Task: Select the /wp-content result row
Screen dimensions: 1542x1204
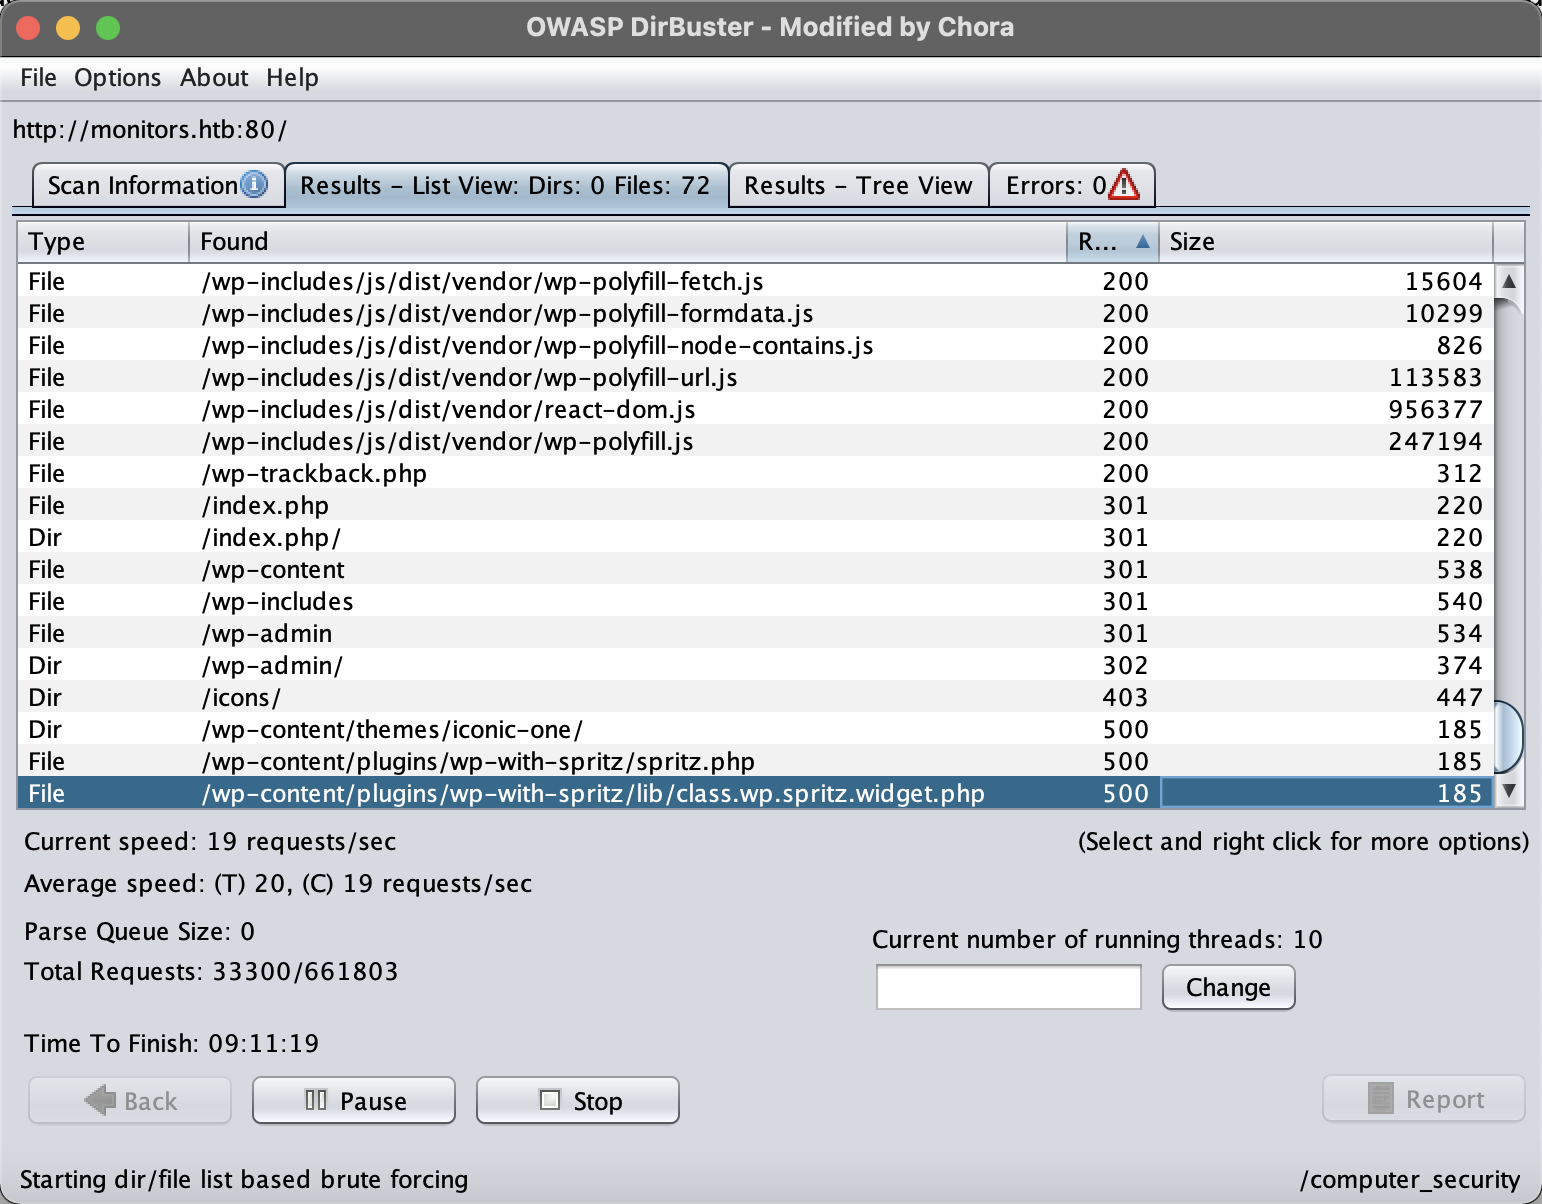Action: [755, 569]
